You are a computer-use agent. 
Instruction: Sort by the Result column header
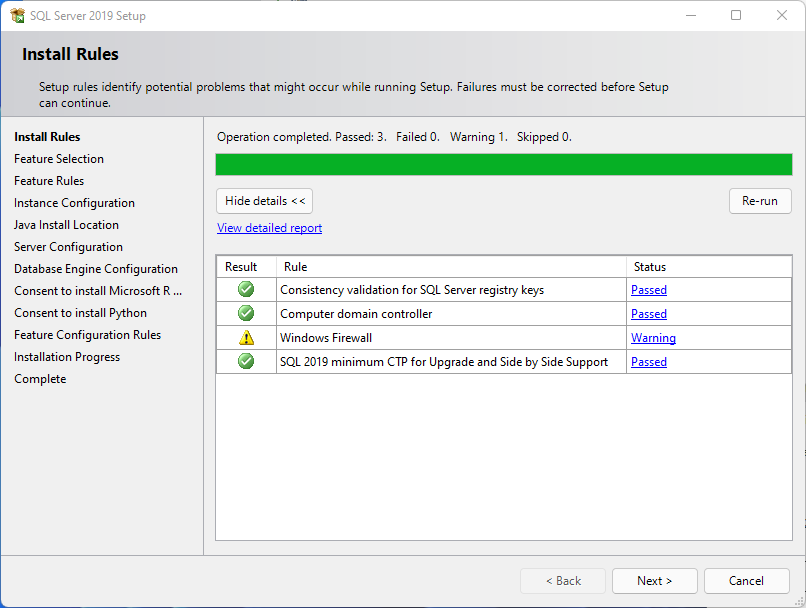[x=246, y=267]
